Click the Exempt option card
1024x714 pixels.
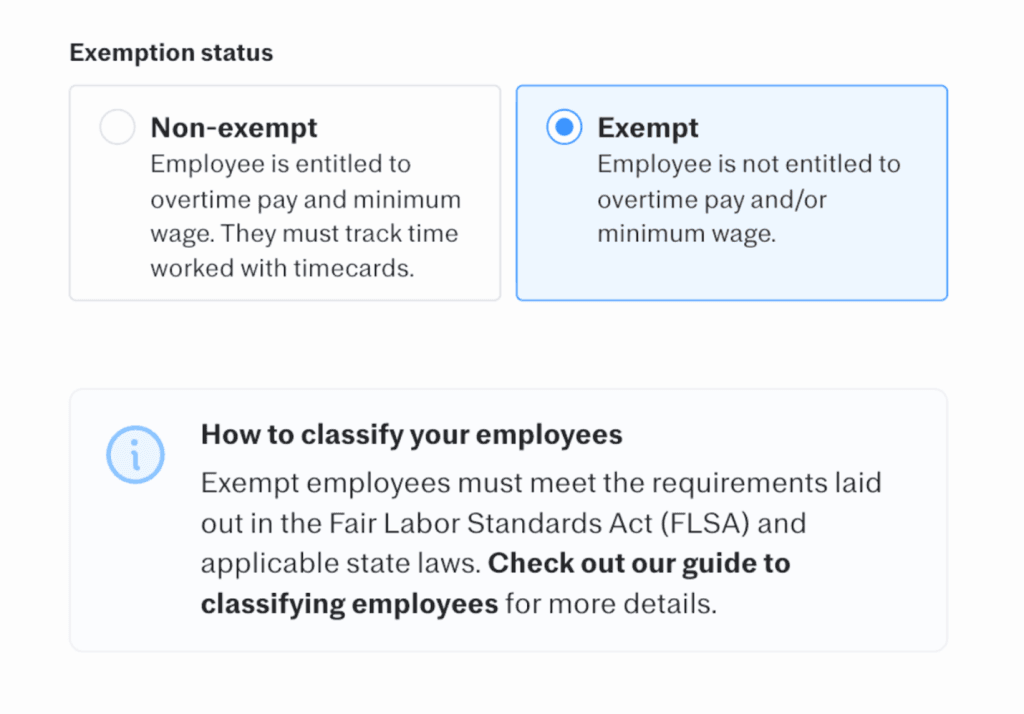click(731, 193)
